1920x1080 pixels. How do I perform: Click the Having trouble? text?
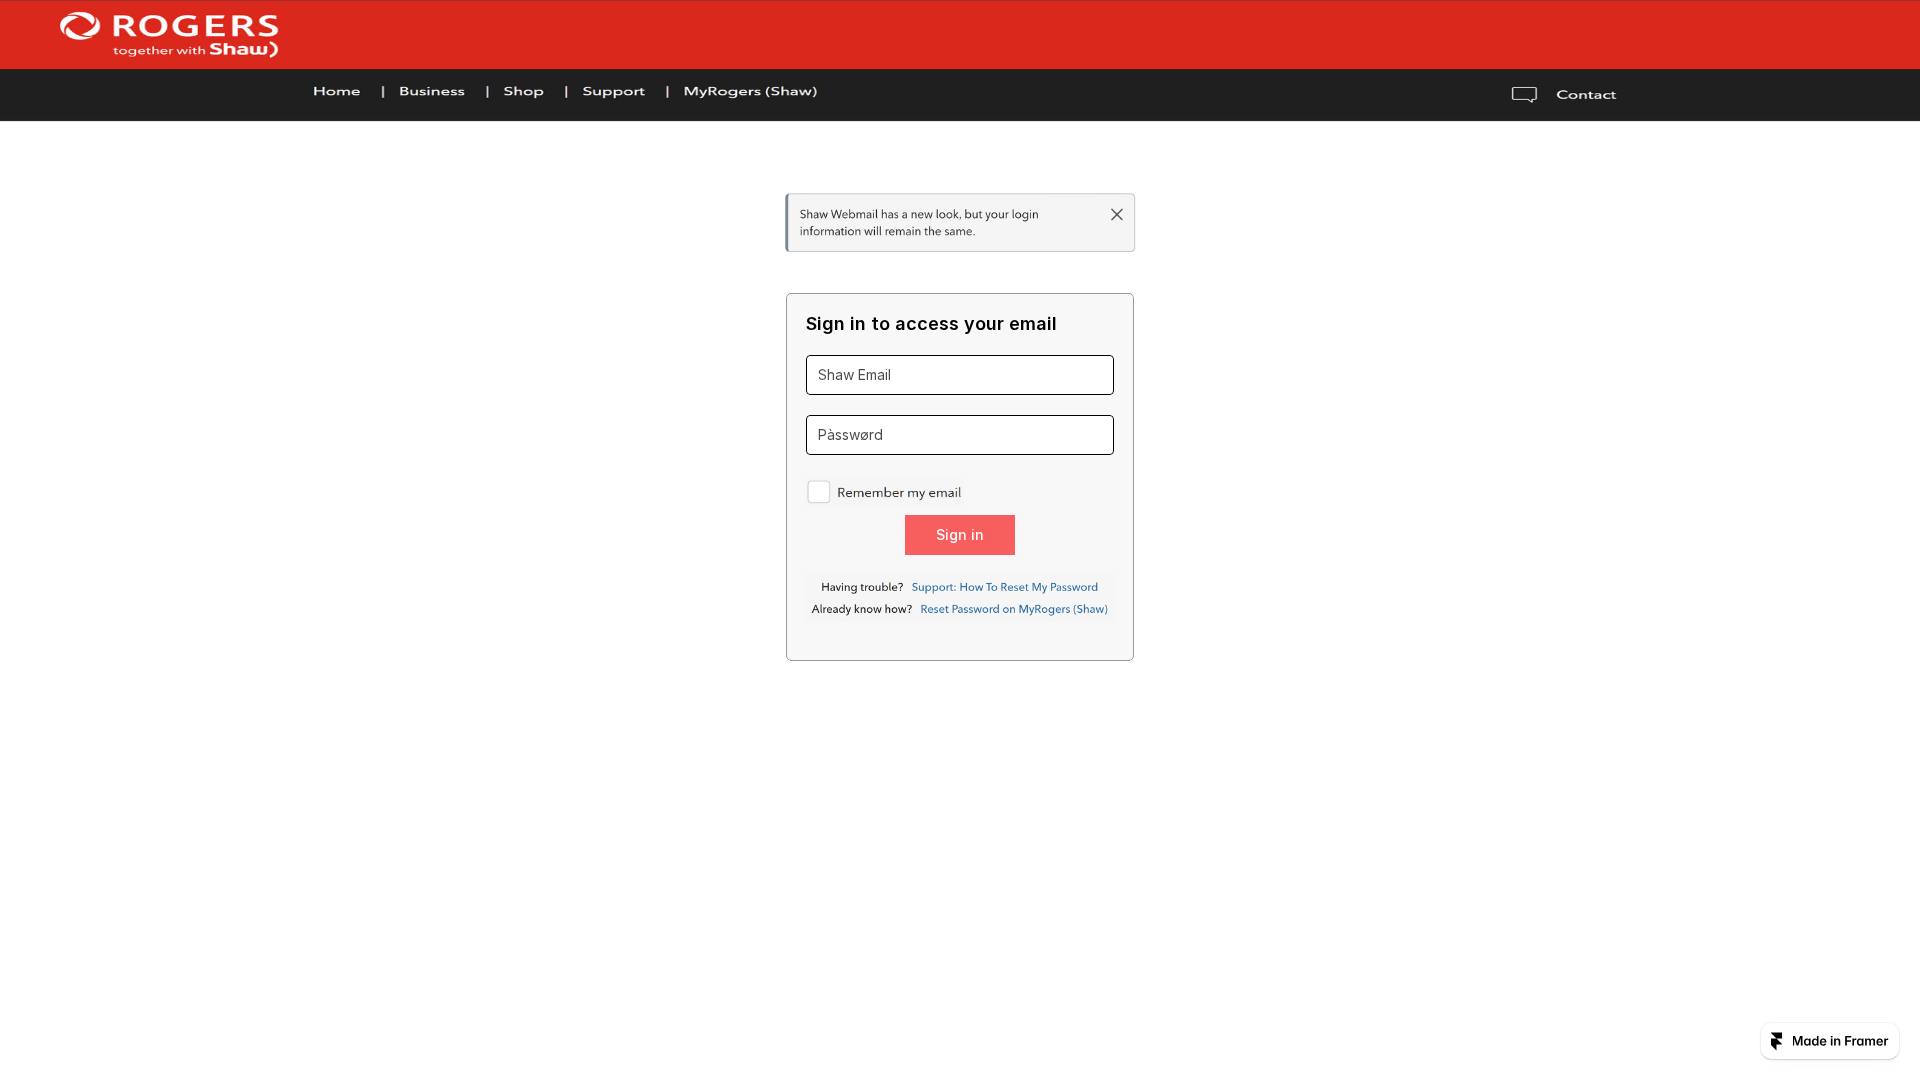[x=862, y=587]
